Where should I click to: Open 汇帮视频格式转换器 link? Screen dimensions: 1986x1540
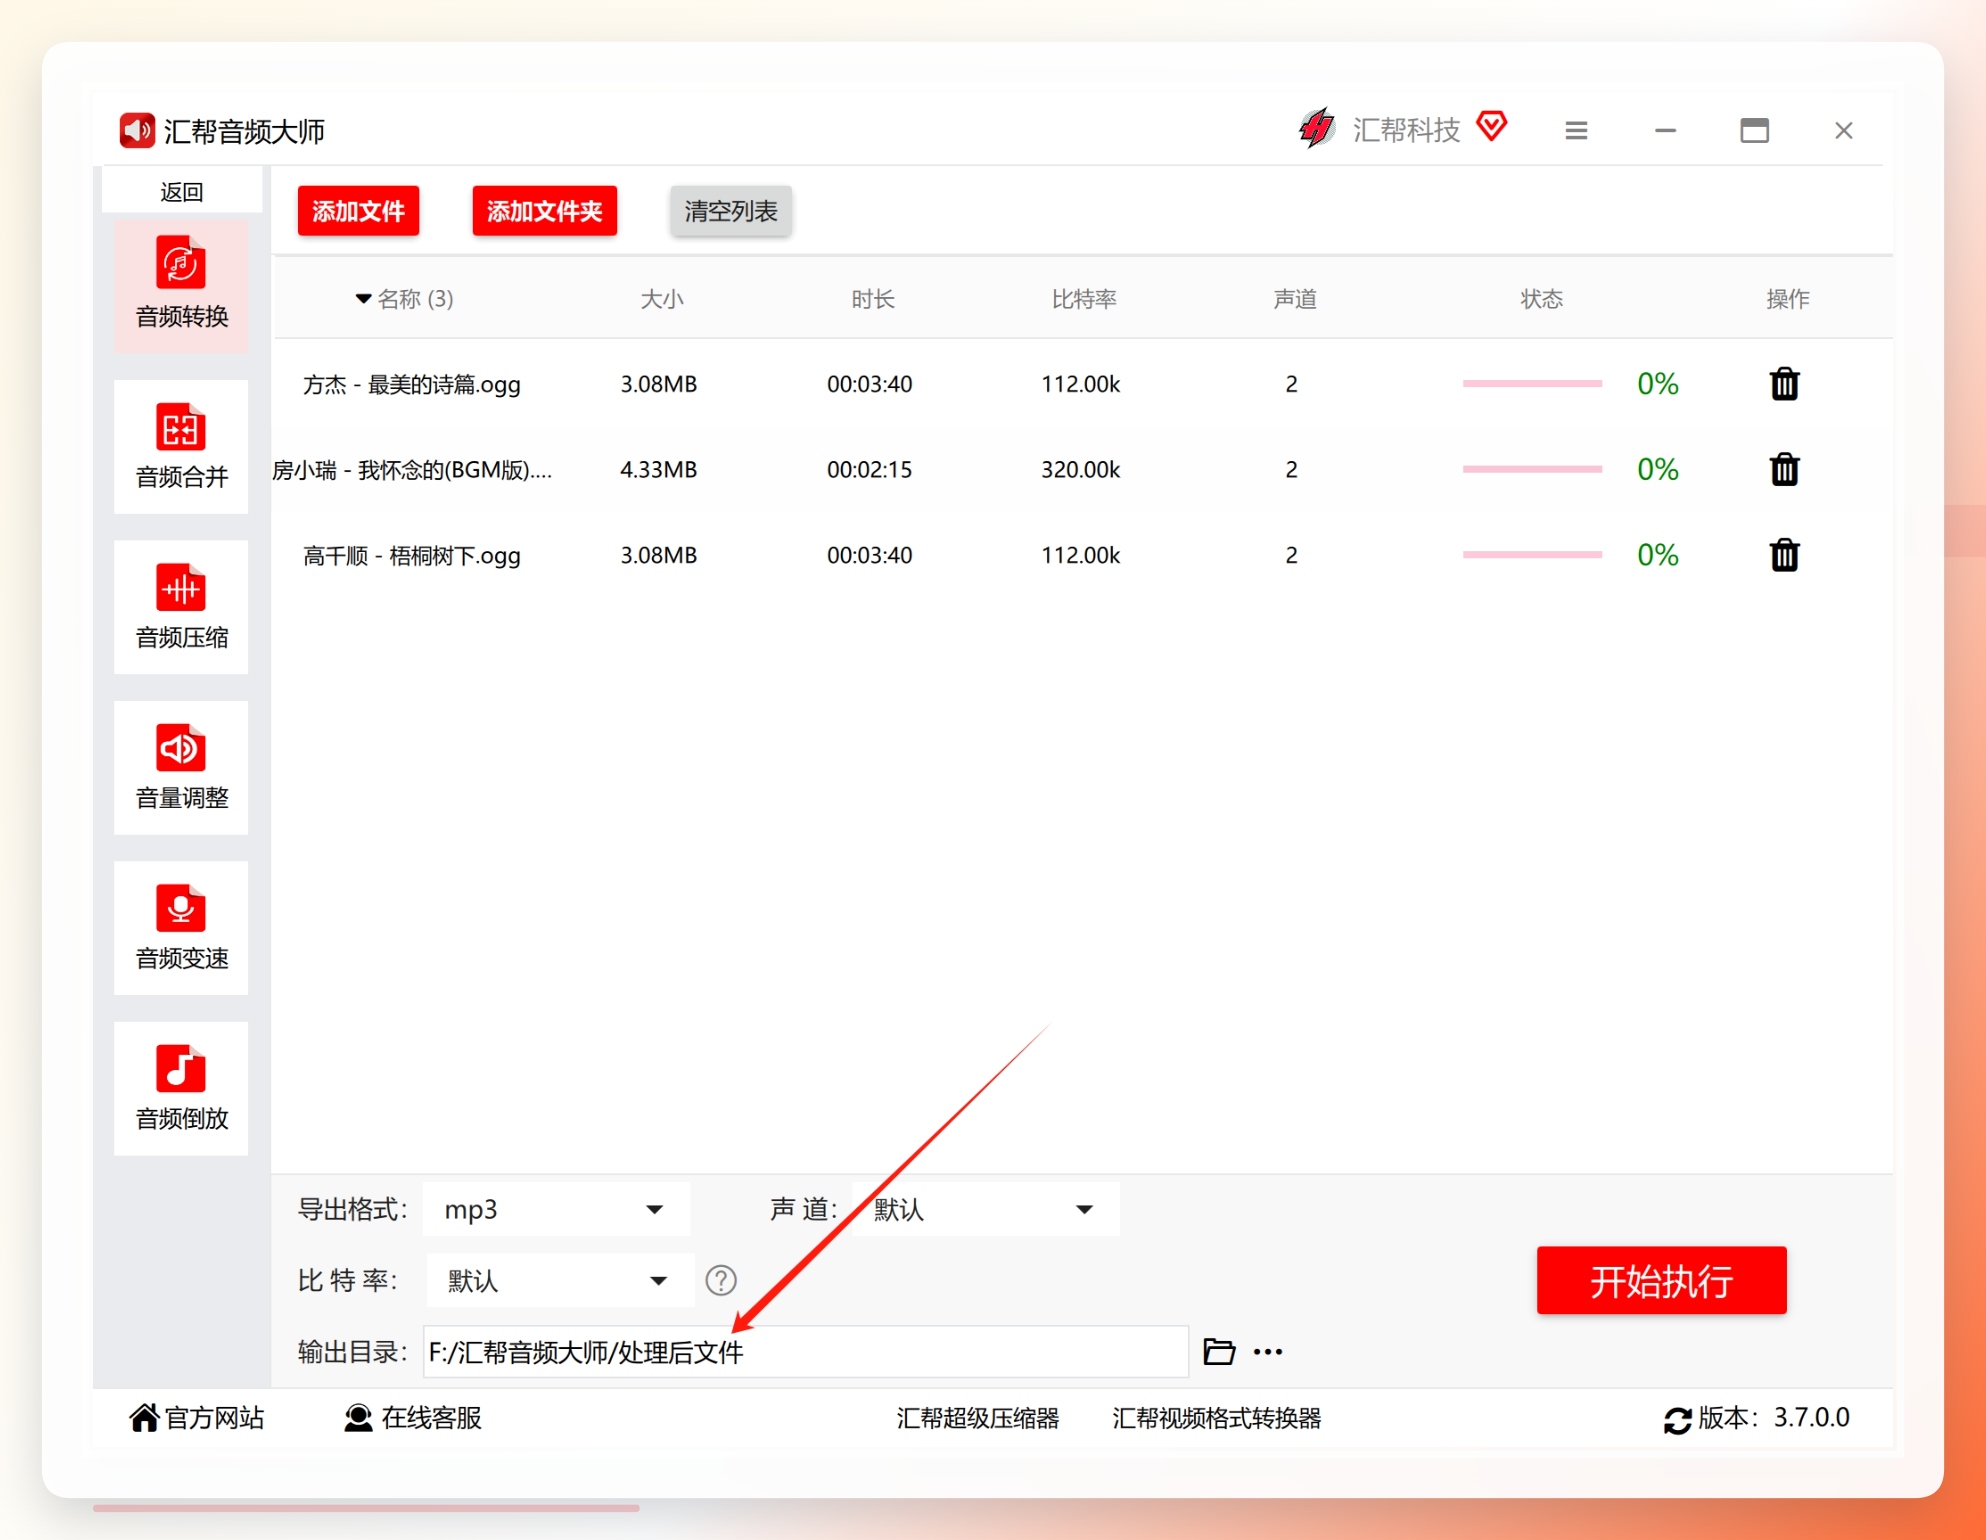coord(1217,1418)
